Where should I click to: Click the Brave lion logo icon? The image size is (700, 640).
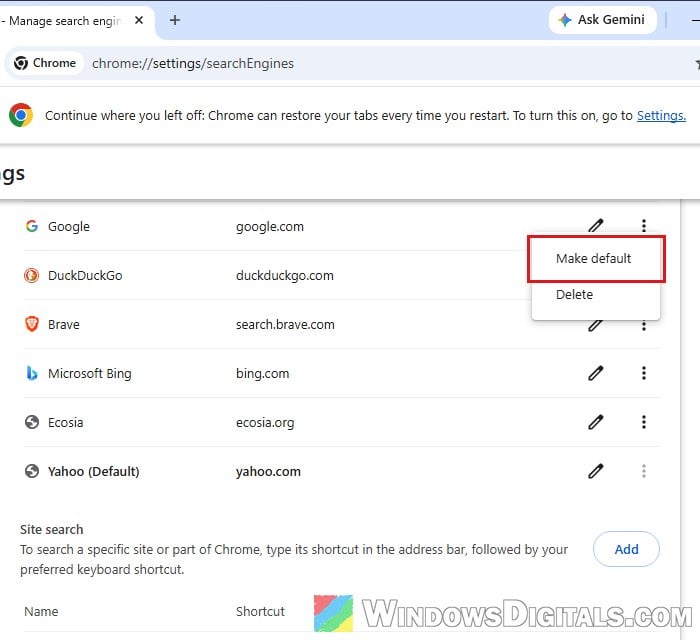[x=32, y=324]
